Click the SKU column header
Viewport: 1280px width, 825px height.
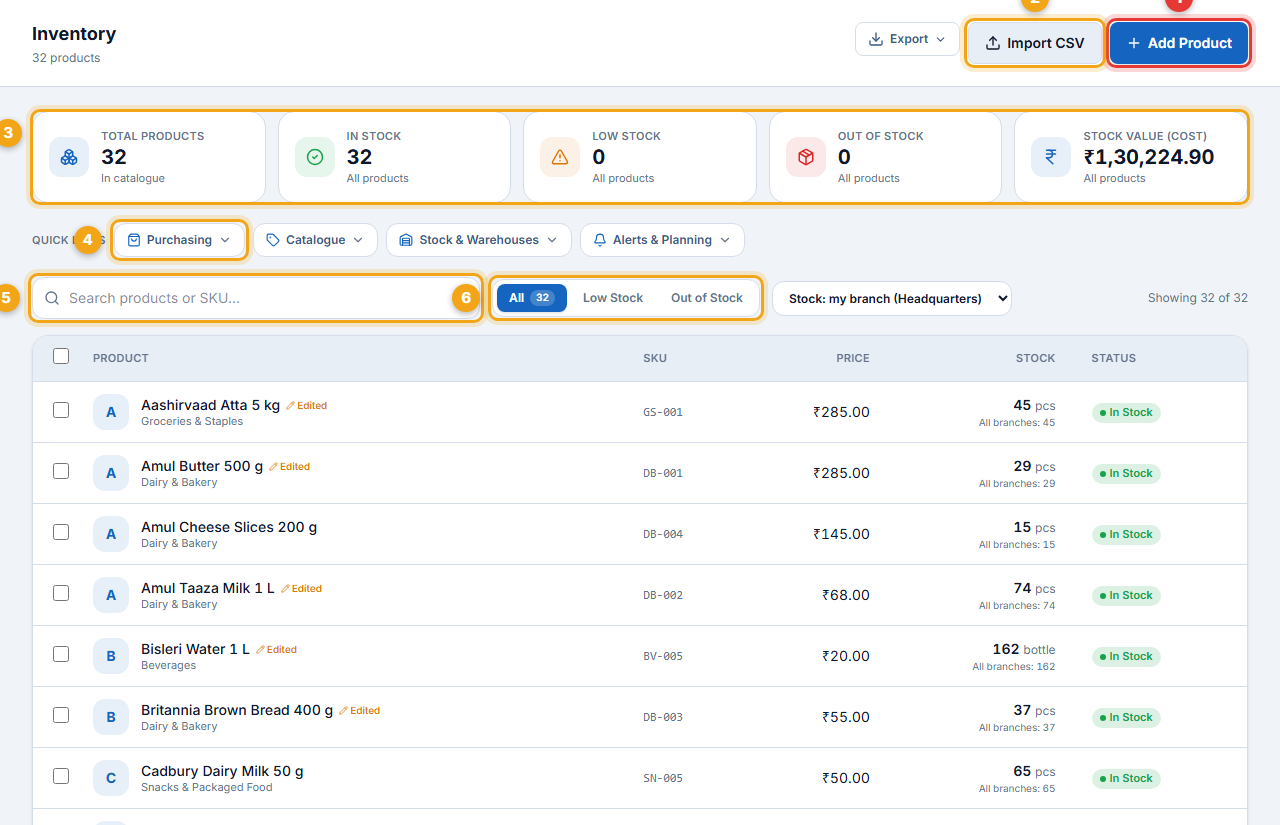(x=655, y=358)
